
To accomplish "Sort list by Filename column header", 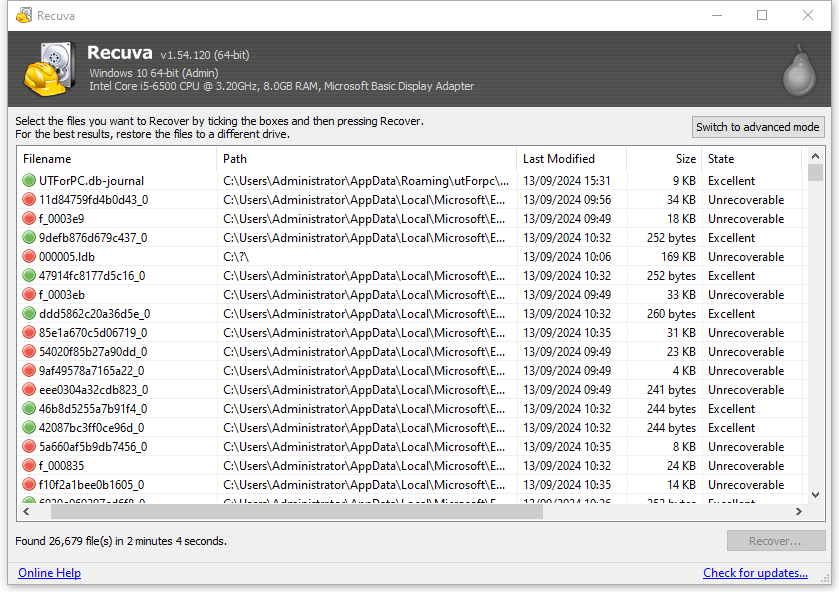I will coord(117,159).
